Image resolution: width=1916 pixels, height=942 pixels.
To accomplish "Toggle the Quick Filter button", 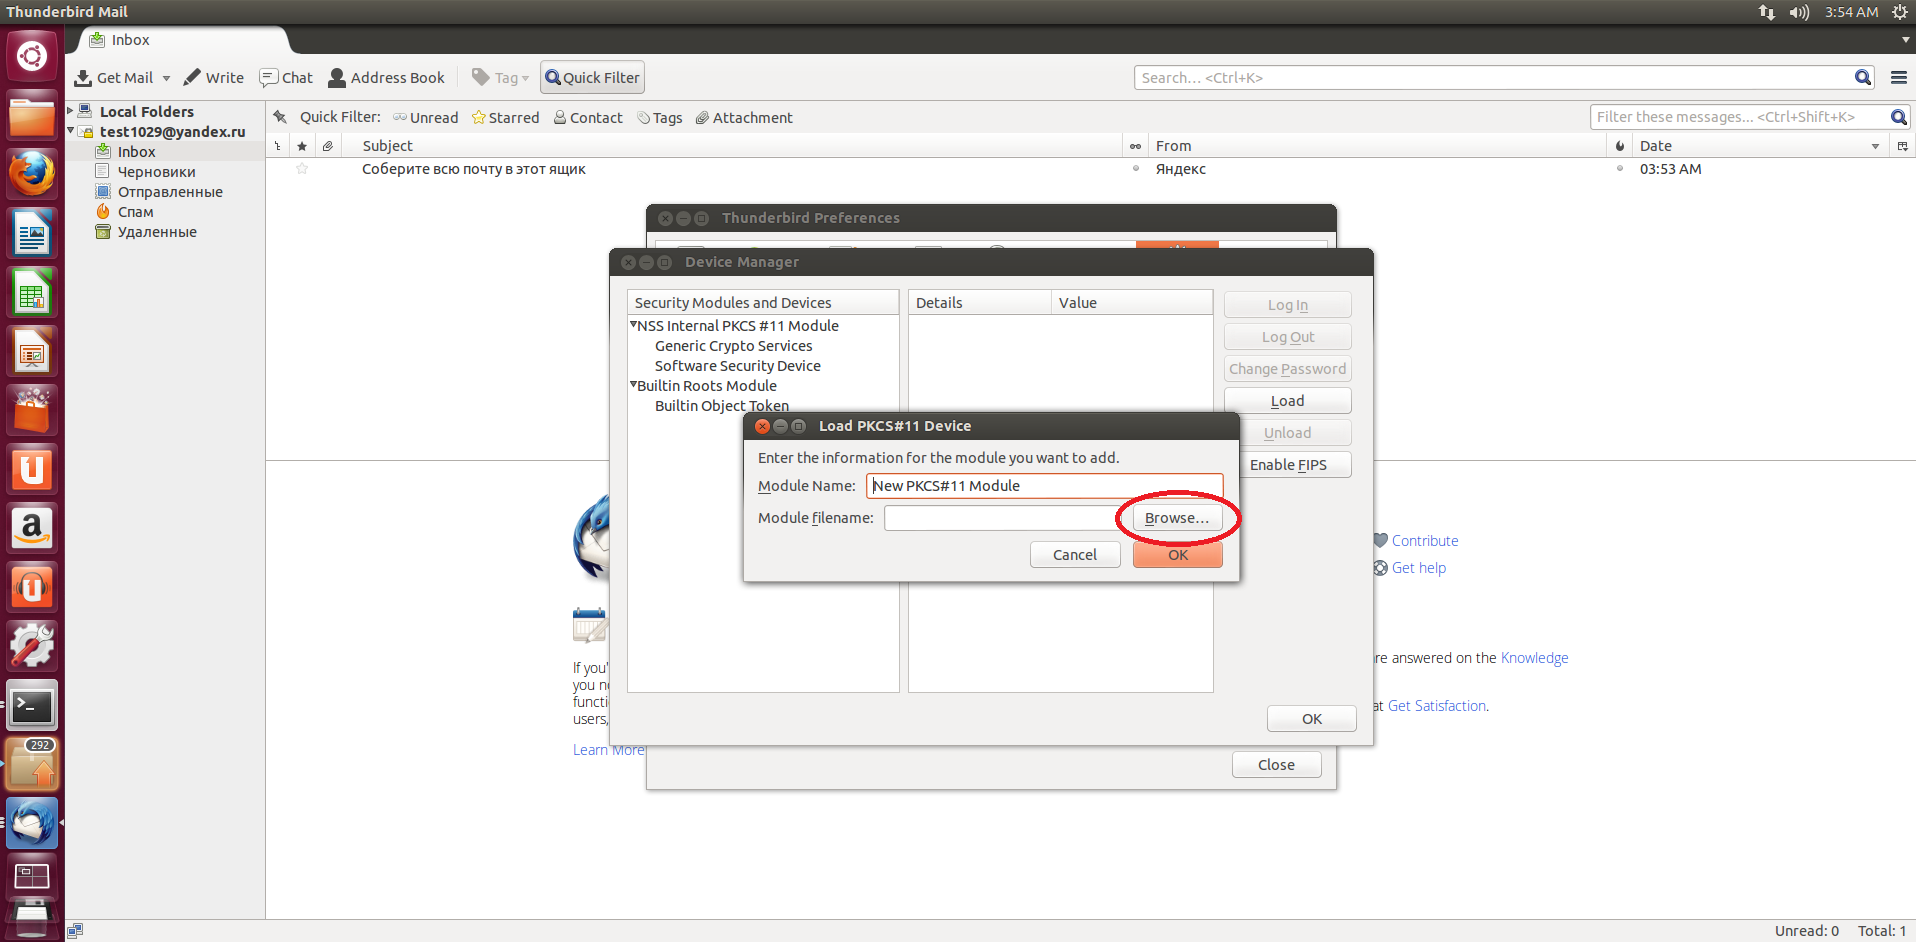I will [592, 78].
